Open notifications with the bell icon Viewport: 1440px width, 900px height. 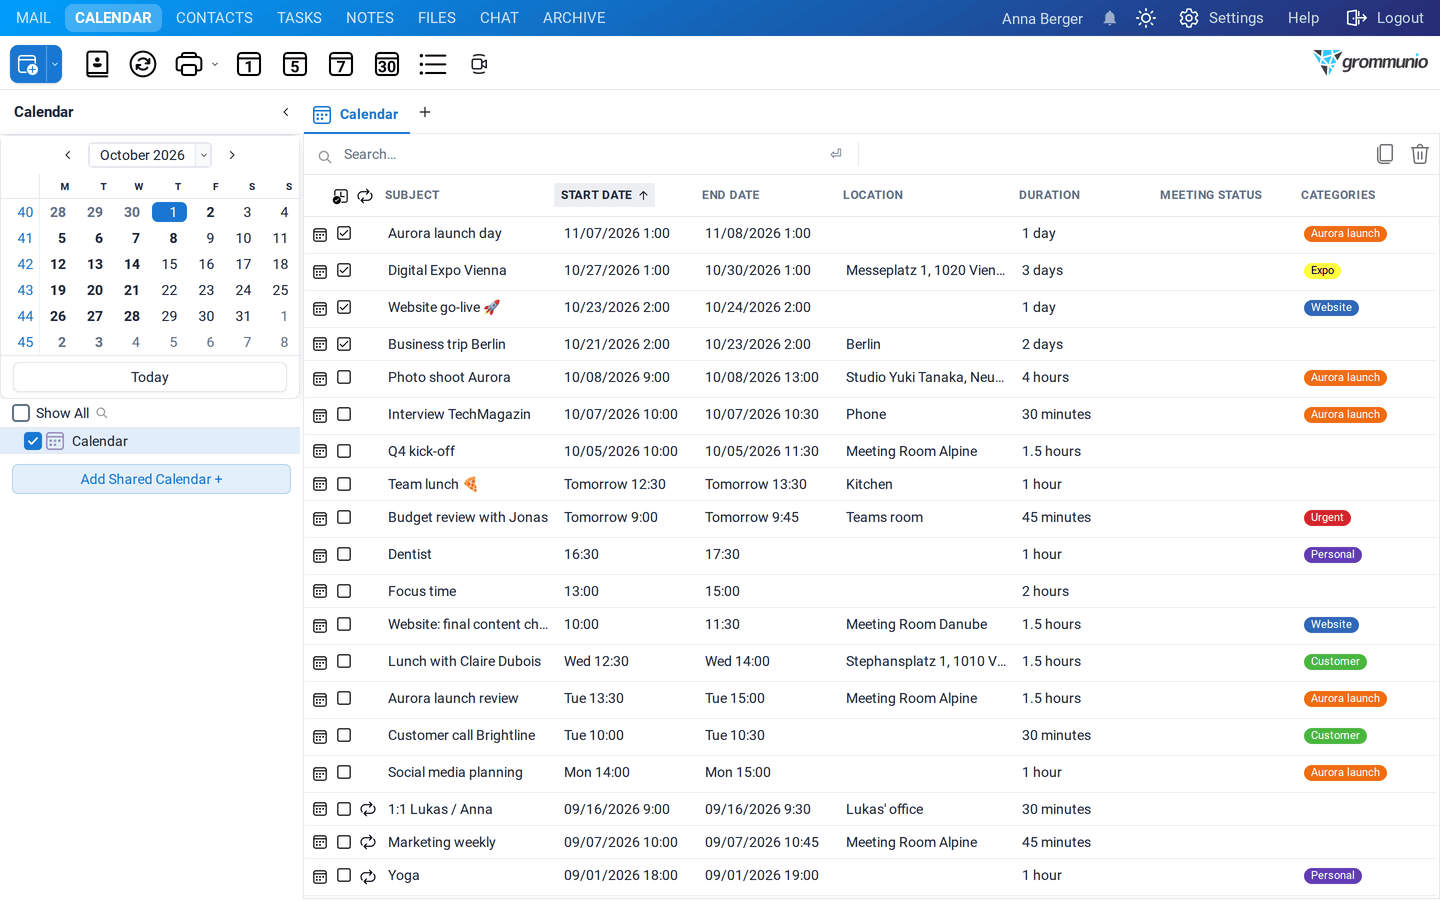coord(1110,18)
